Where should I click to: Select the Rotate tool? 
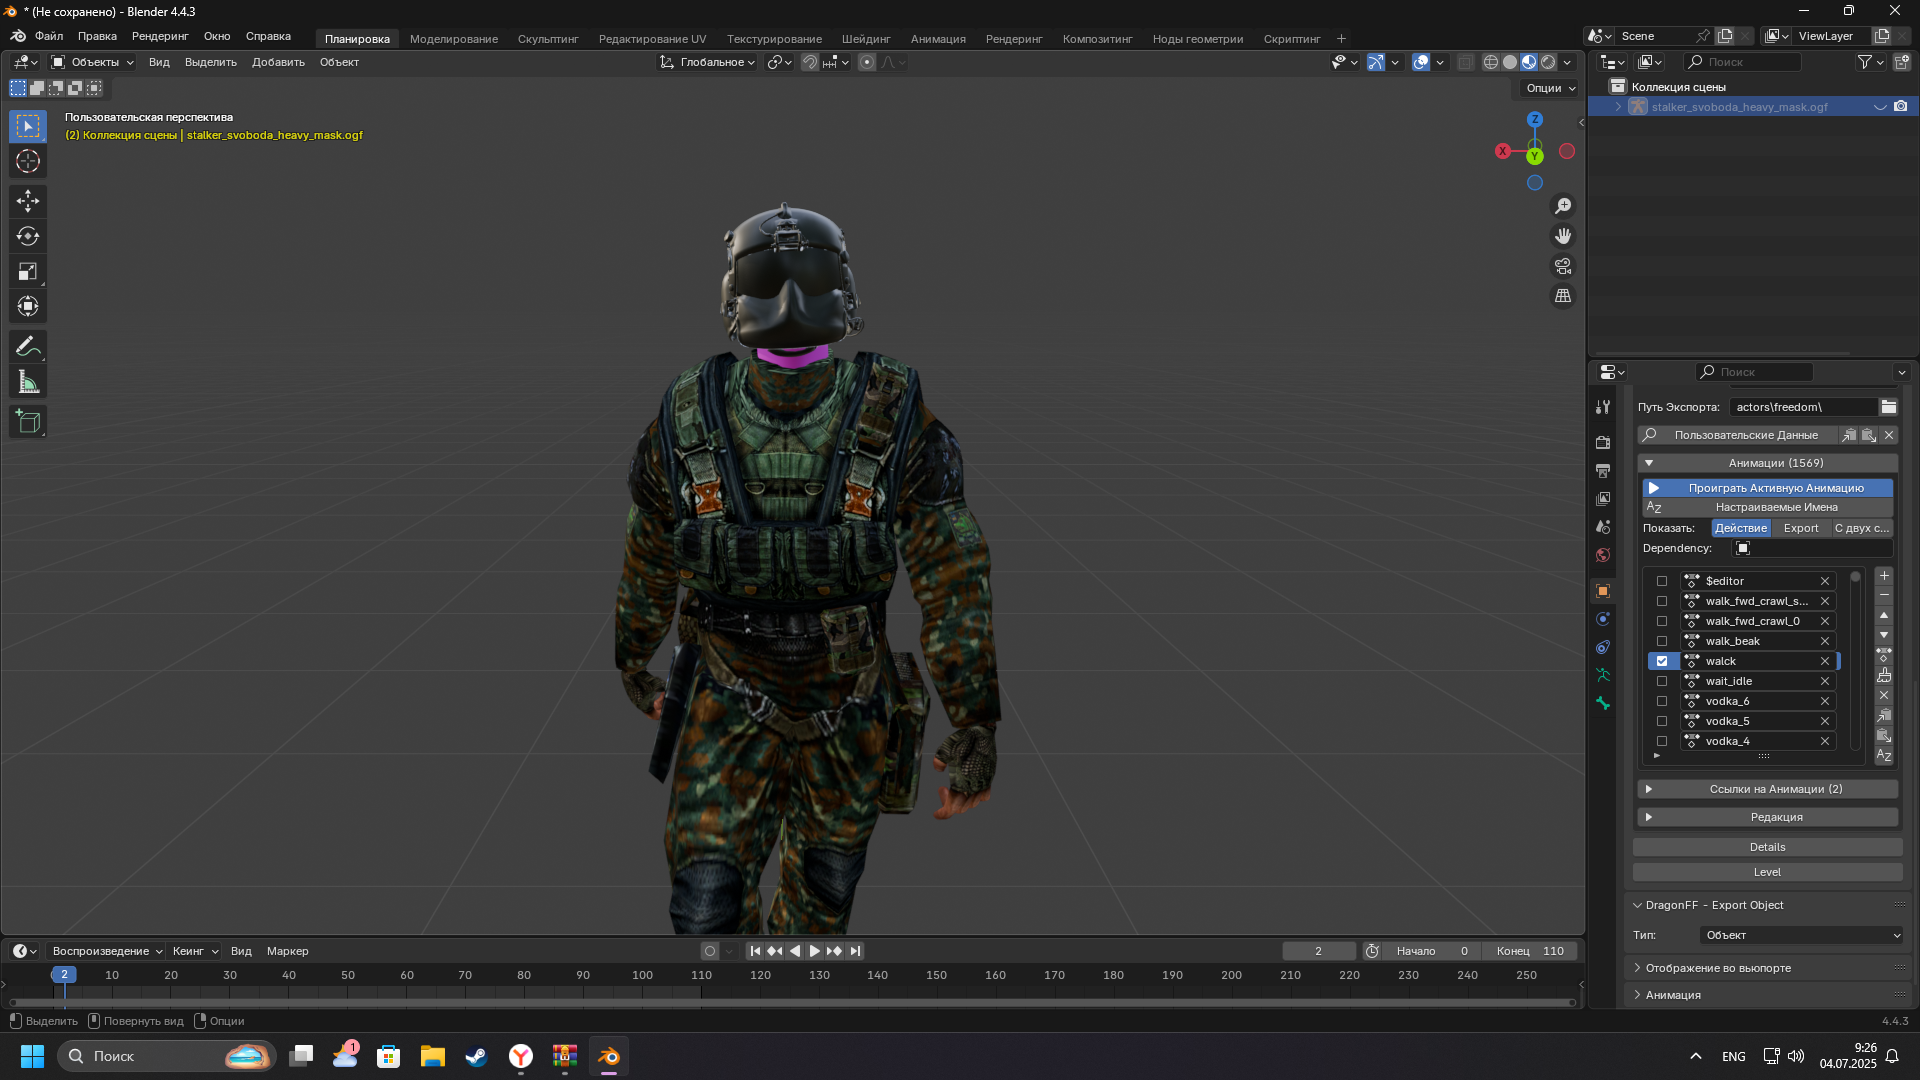[28, 236]
